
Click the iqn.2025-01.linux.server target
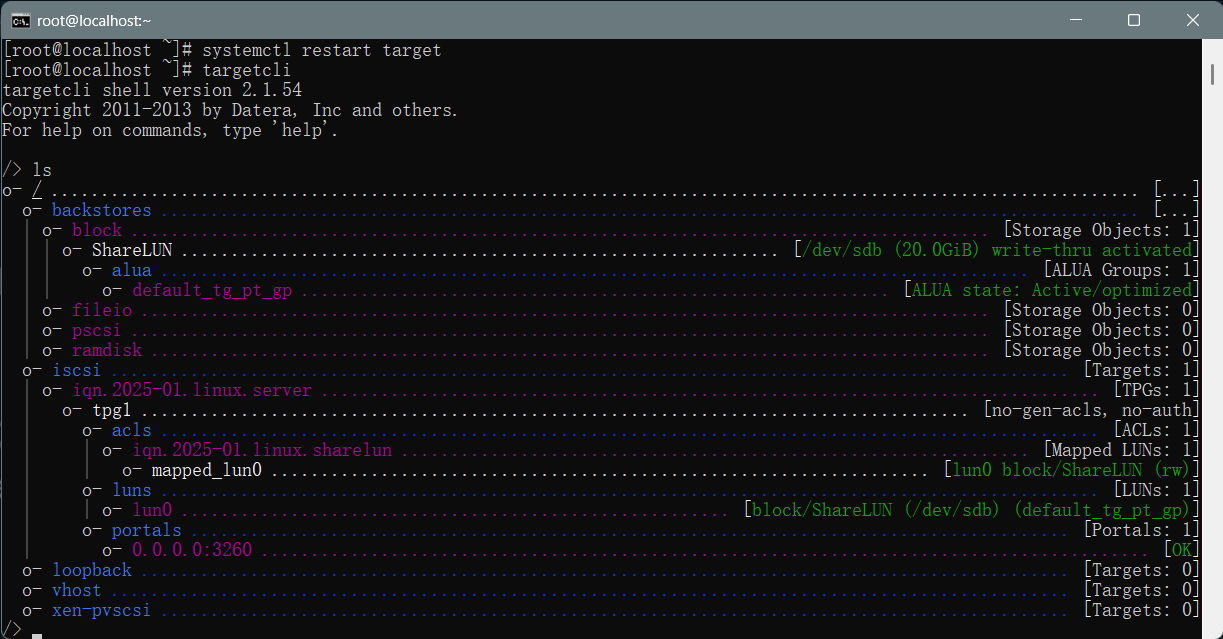(191, 390)
